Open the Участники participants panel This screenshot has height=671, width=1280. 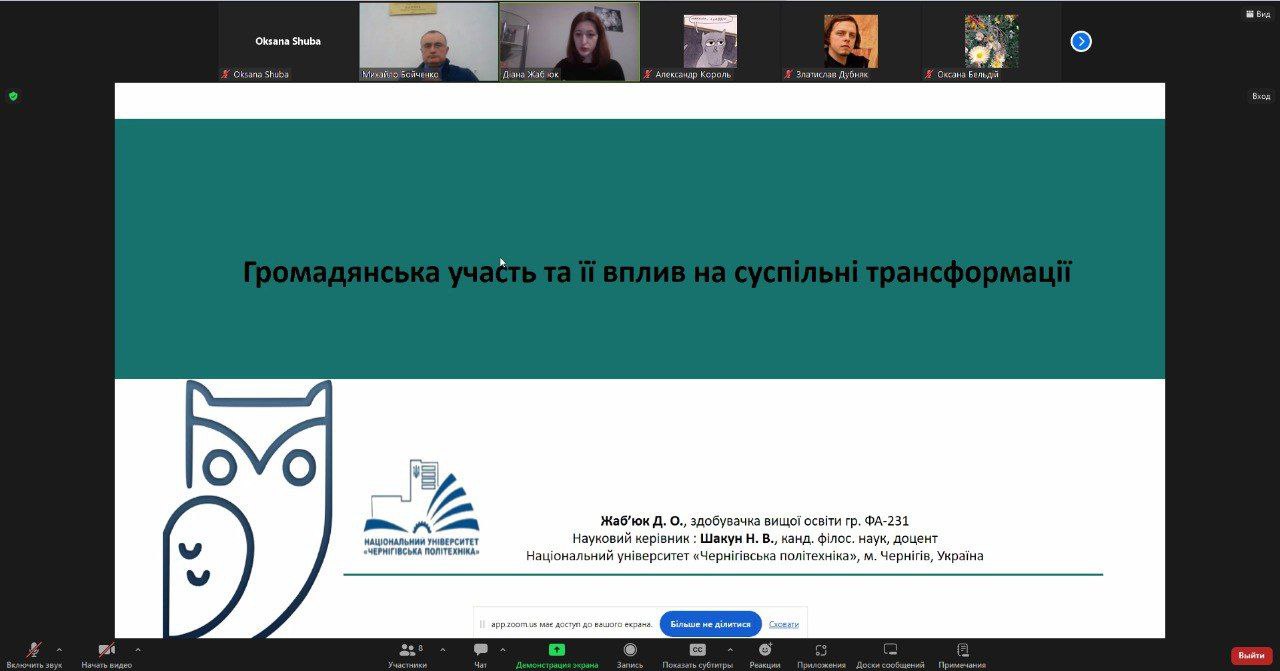click(408, 651)
